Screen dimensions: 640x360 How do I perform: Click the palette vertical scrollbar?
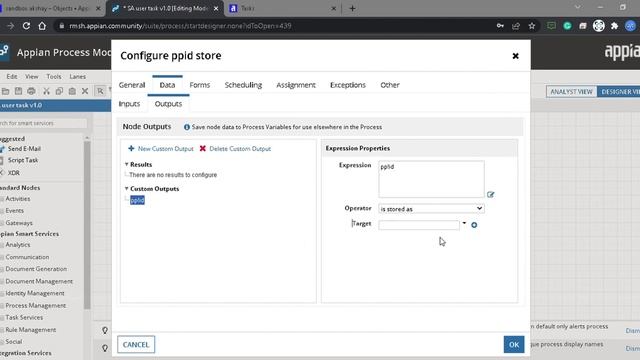[x=87, y=224]
